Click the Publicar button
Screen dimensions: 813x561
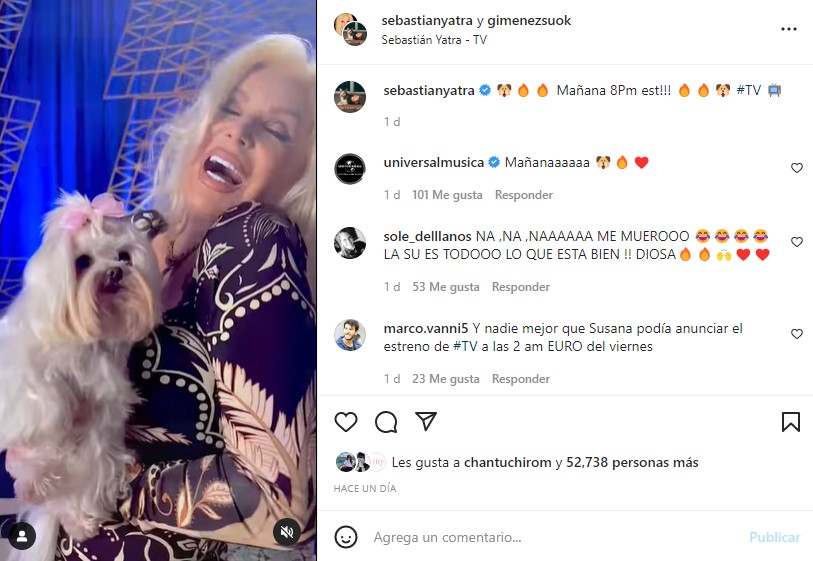775,537
